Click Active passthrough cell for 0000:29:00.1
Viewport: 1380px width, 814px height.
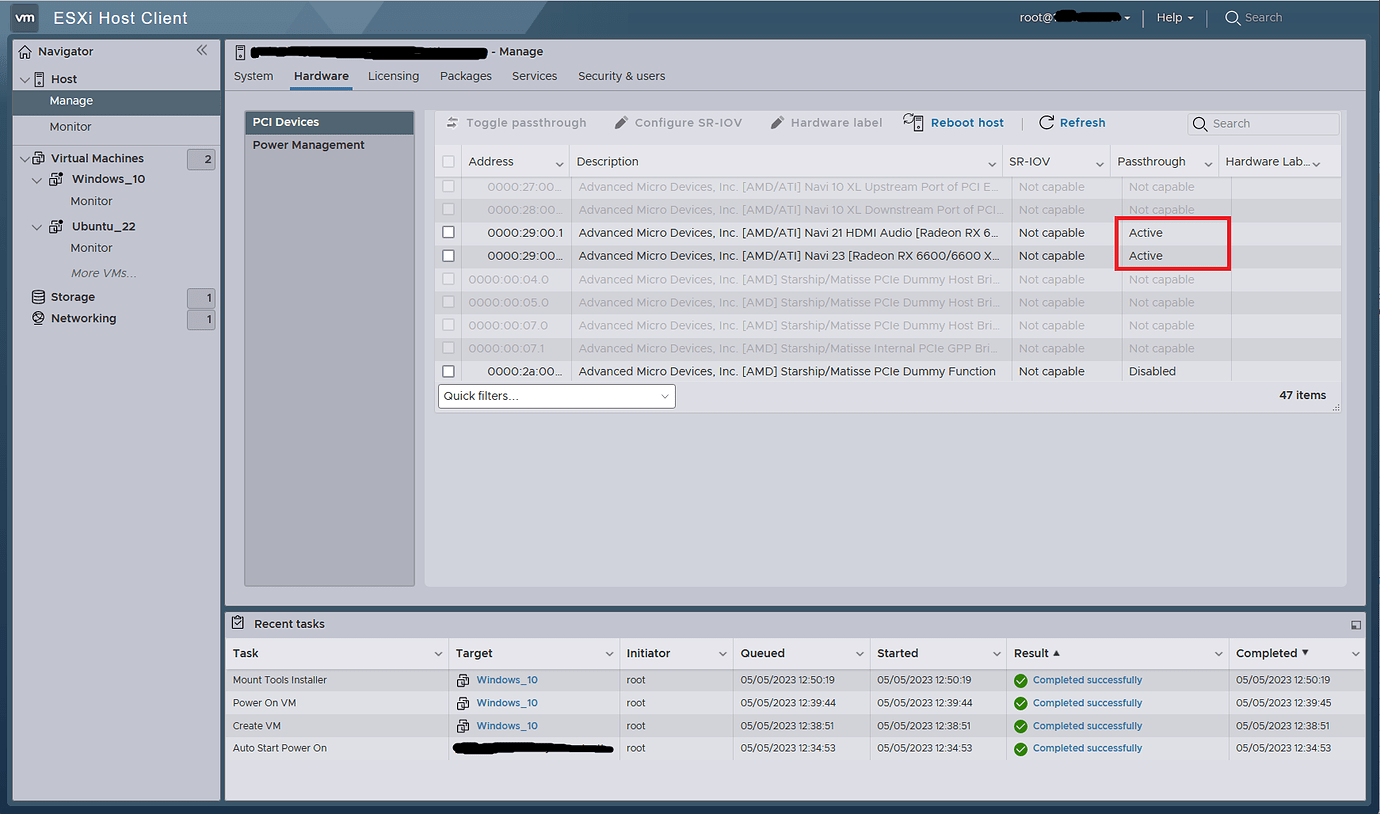pyautogui.click(x=1146, y=233)
